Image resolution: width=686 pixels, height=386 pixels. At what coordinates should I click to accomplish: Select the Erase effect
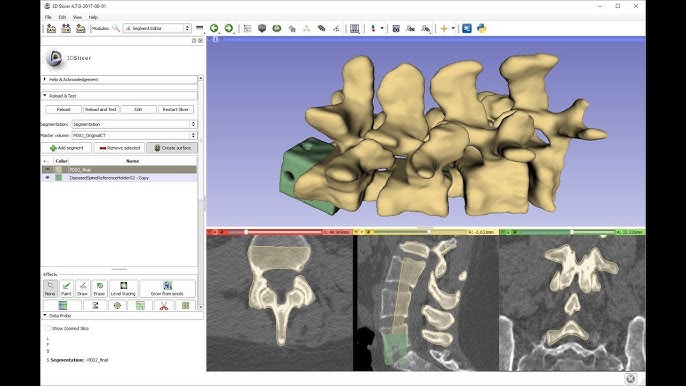click(x=99, y=288)
